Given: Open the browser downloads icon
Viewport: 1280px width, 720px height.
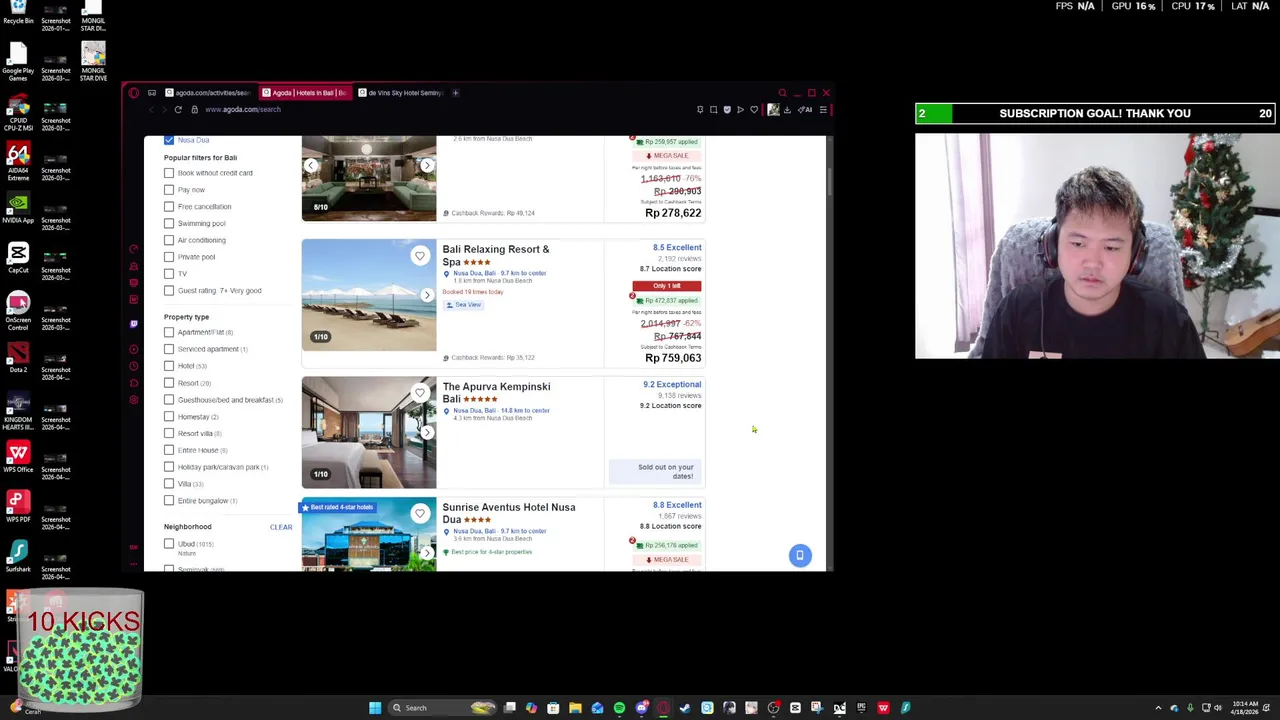Looking at the screenshot, I should click(787, 110).
